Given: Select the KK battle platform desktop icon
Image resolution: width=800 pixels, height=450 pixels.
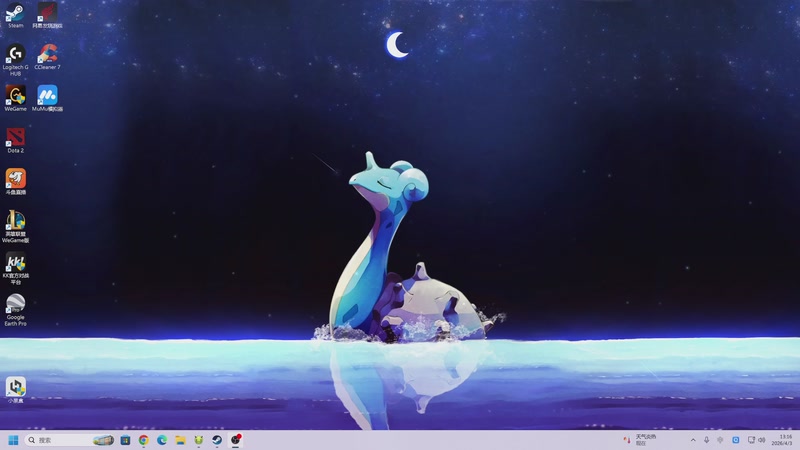Looking at the screenshot, I should tap(15, 269).
